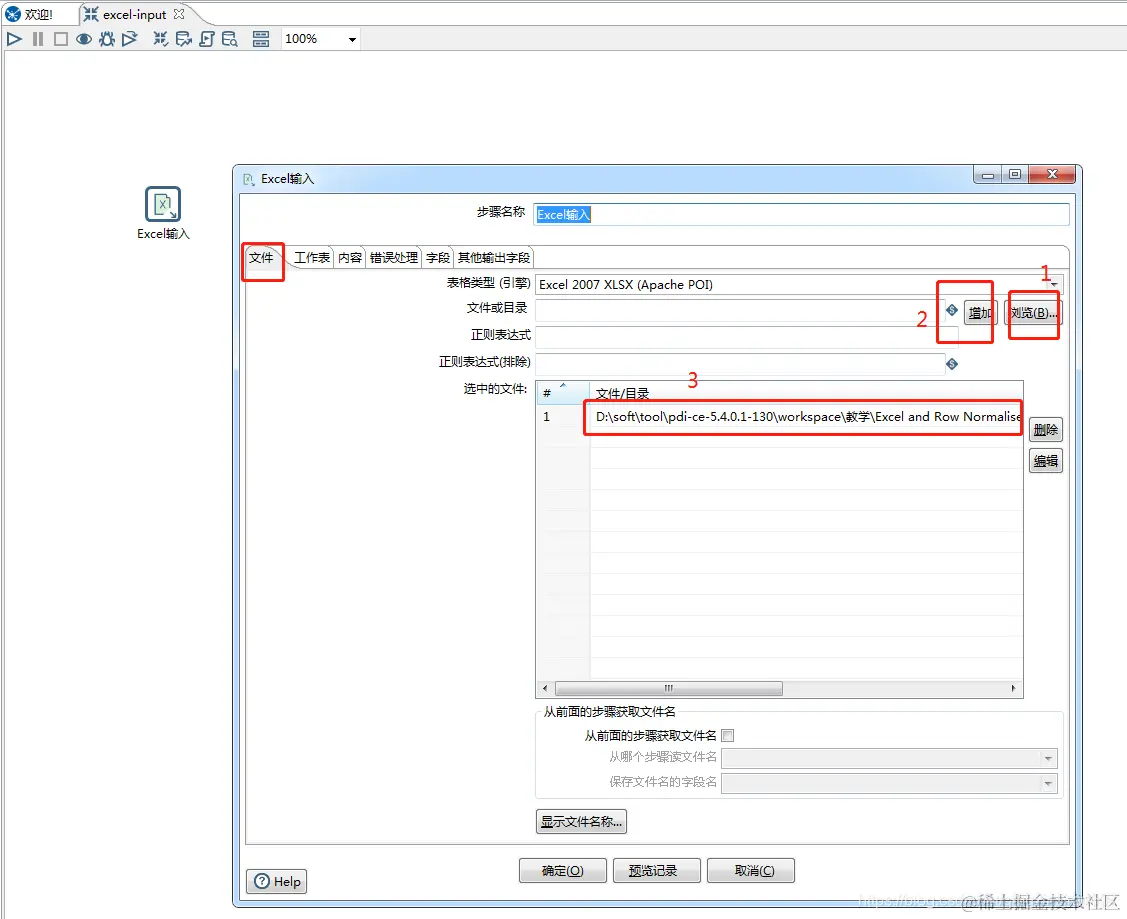Click the # column header

pyautogui.click(x=563, y=393)
